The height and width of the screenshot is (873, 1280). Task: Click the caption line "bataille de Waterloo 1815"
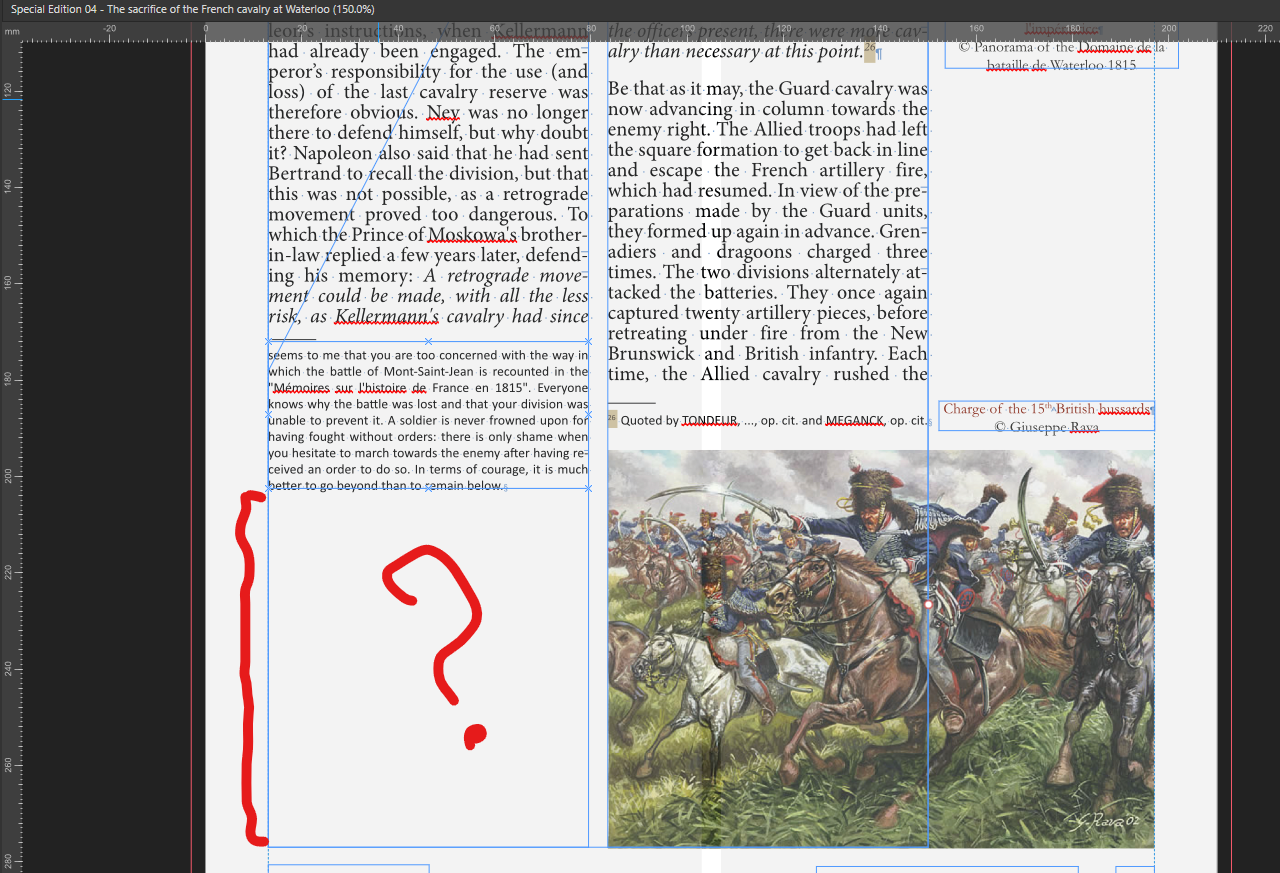pyautogui.click(x=1062, y=65)
